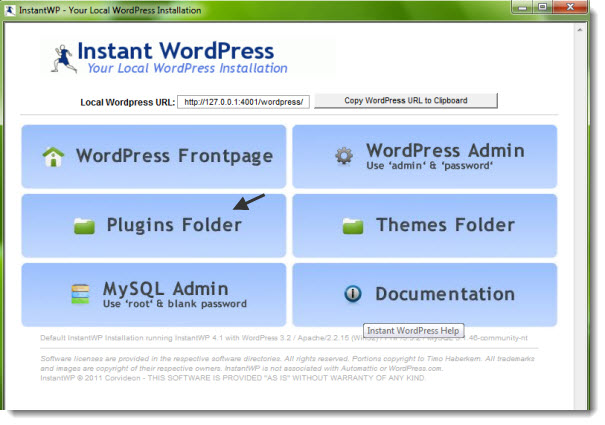The image size is (605, 425).
Task: Open the WordPress Admin panel button
Action: click(424, 156)
